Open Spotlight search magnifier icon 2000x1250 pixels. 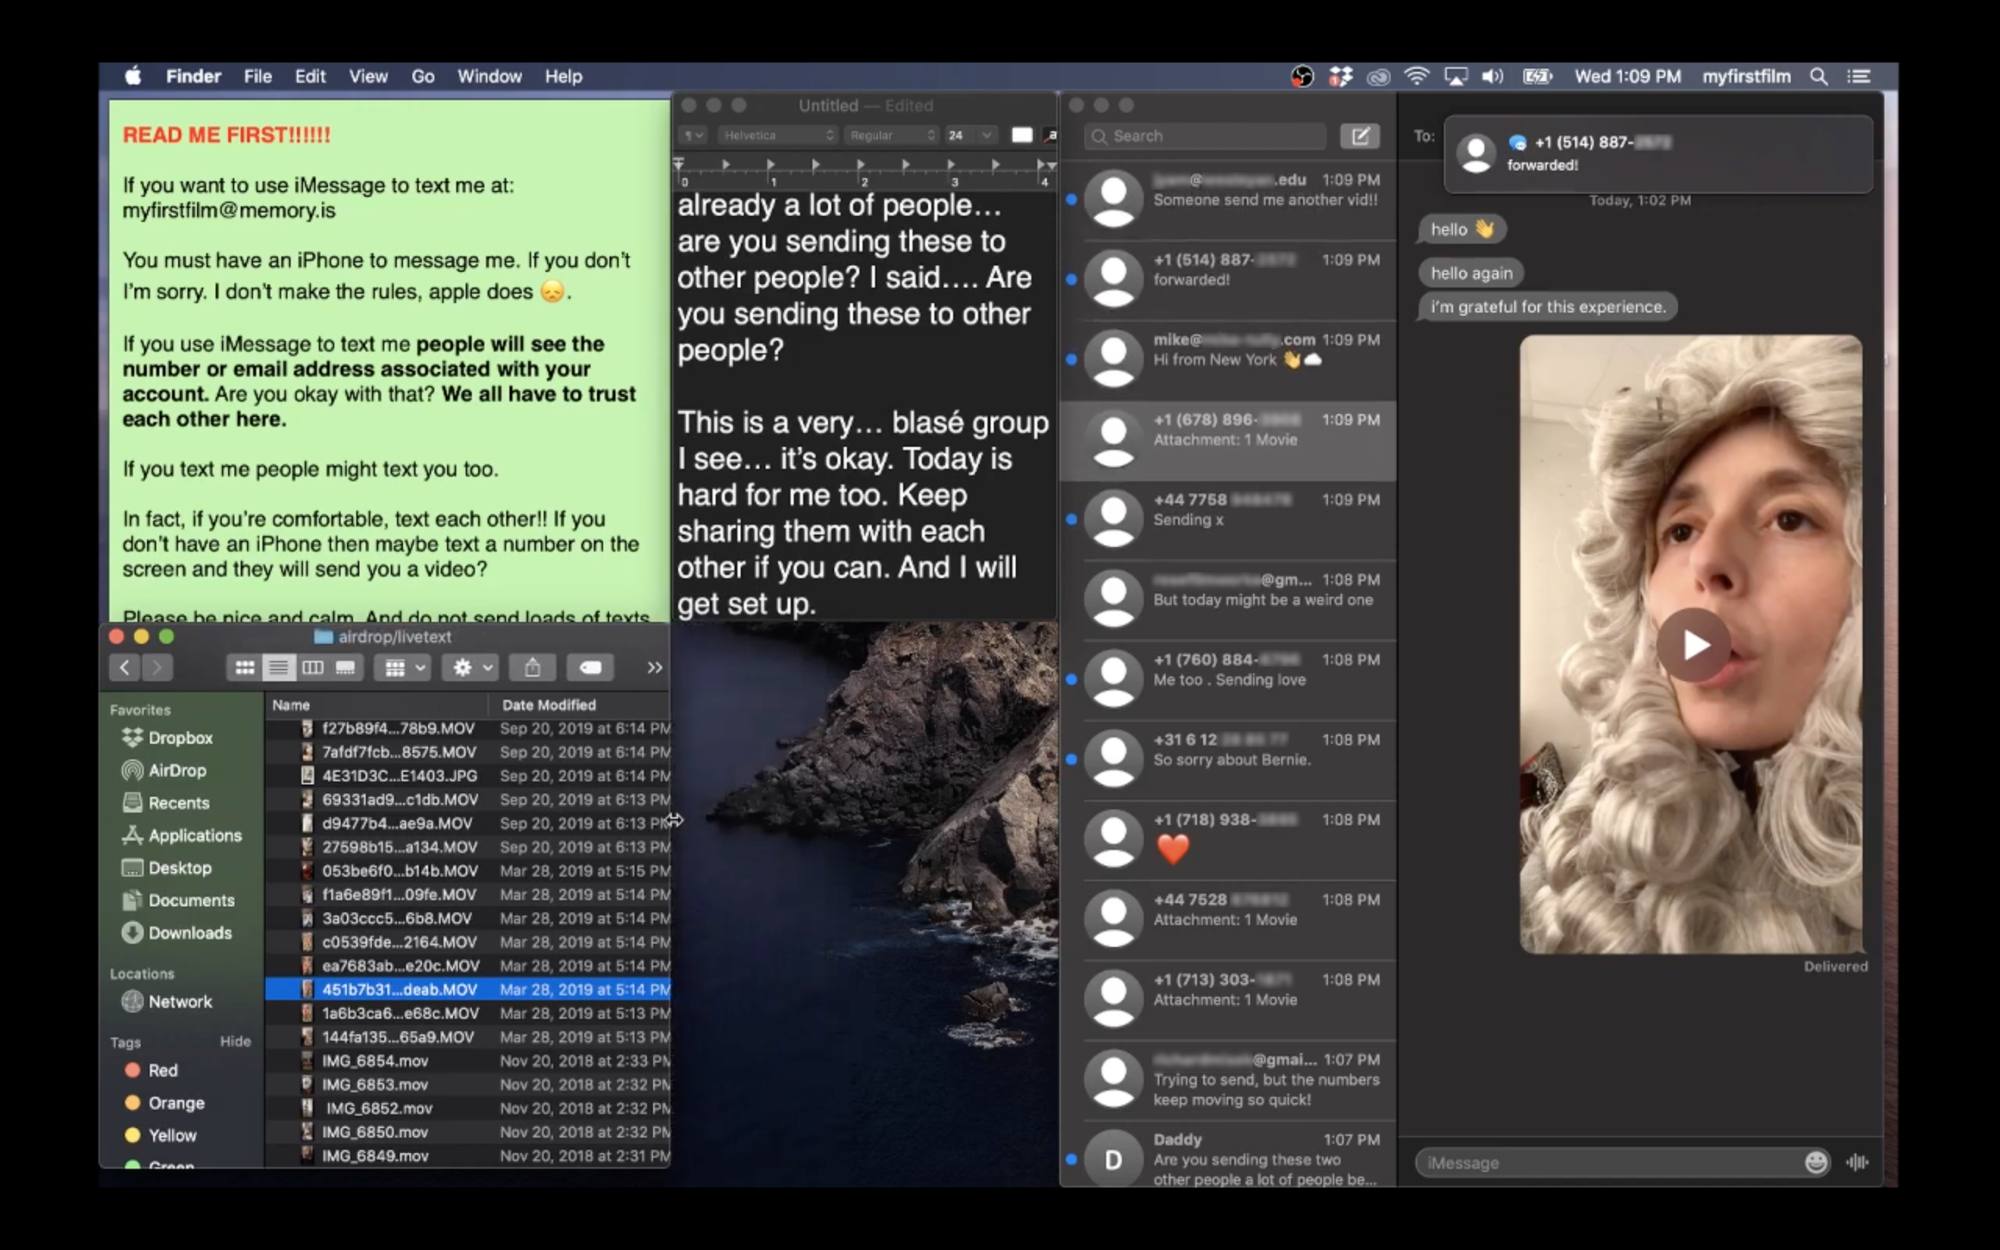[1818, 76]
